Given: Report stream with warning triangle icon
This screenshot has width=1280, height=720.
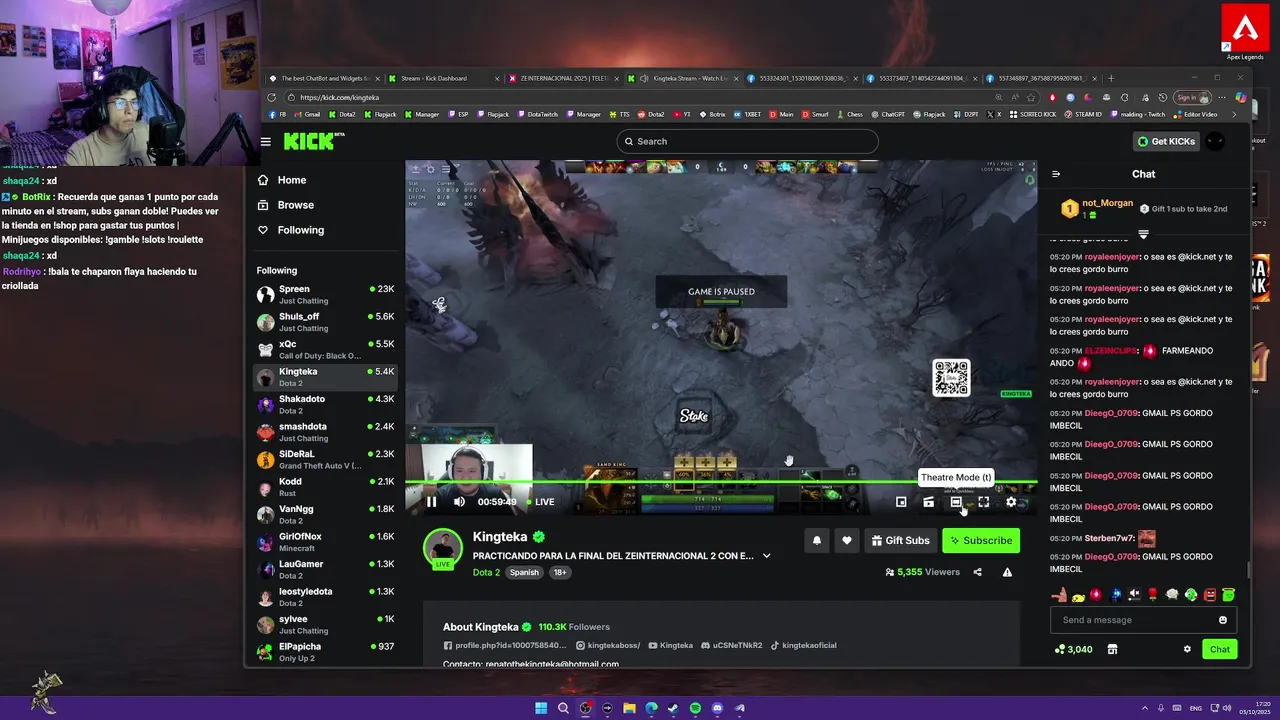Looking at the screenshot, I should 1007,572.
